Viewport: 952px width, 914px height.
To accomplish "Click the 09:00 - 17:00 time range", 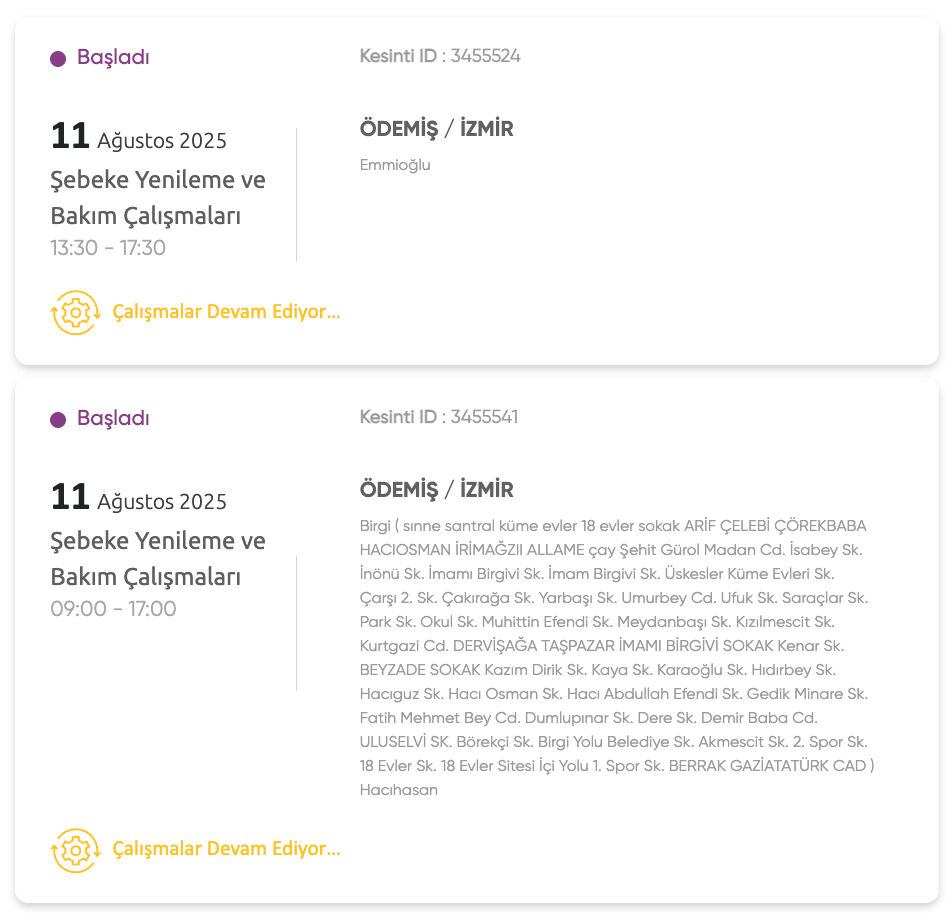I will (113, 609).
